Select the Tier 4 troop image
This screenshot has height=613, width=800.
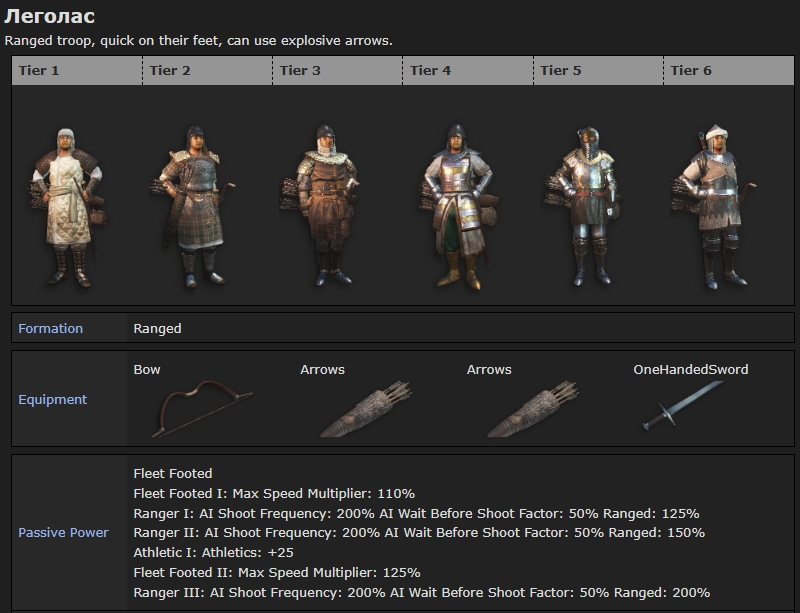tap(457, 207)
